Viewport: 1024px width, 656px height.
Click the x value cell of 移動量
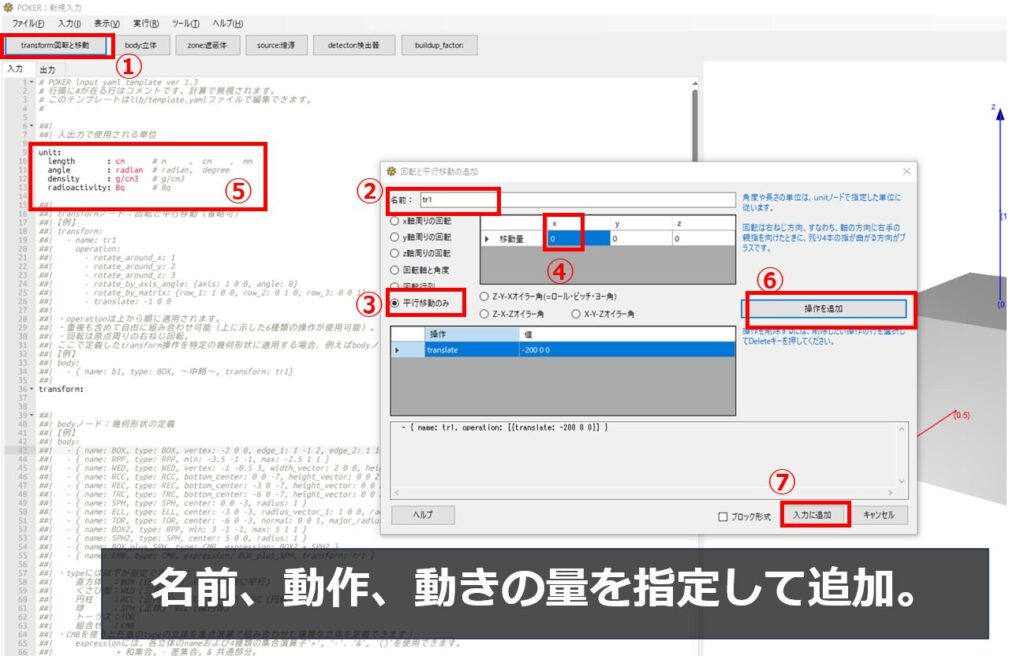click(578, 239)
